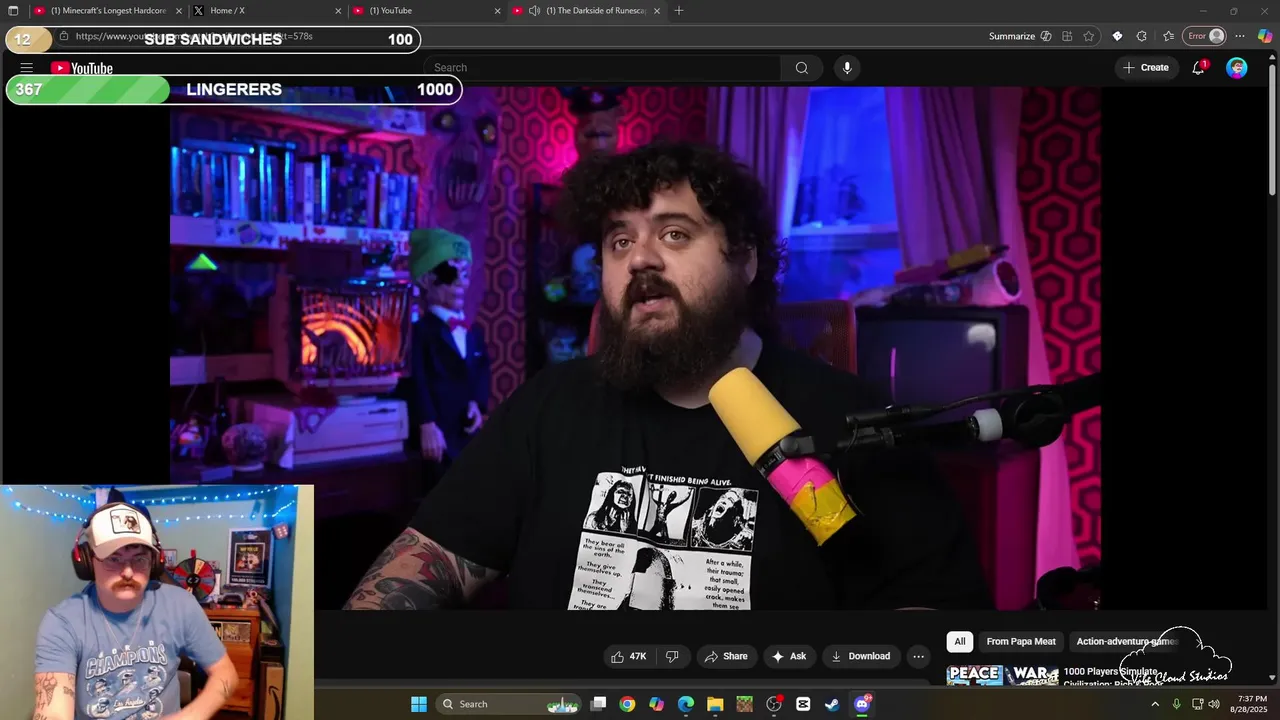Add this page to browser favorites
1280x720 pixels.
[x=1089, y=36]
